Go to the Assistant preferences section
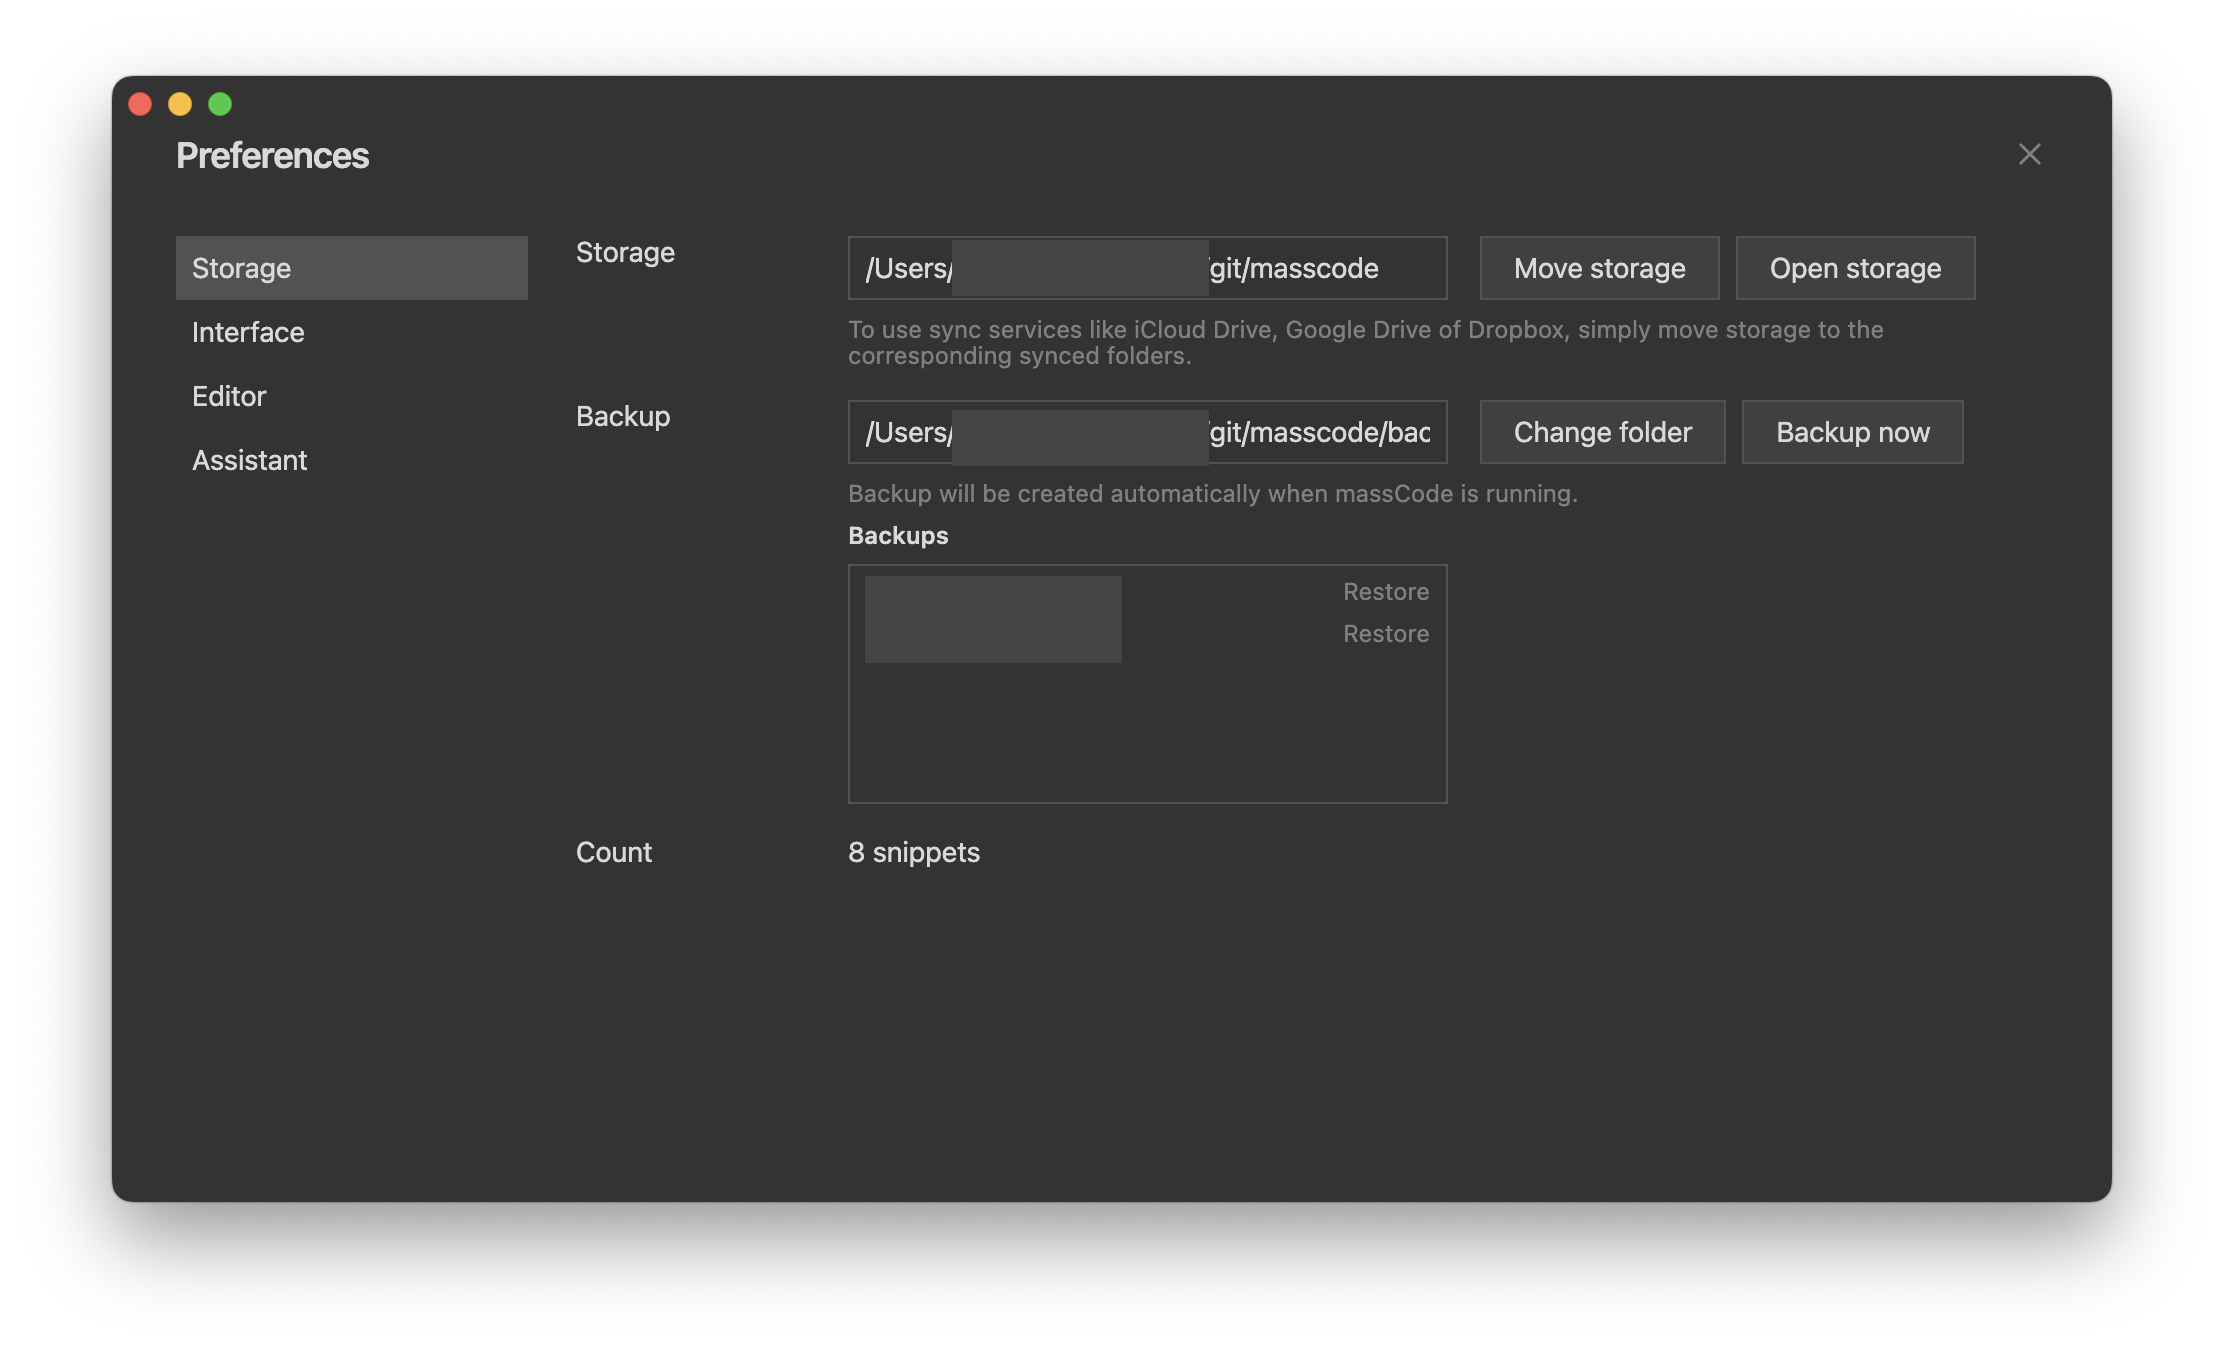This screenshot has width=2224, height=1350. [x=250, y=460]
